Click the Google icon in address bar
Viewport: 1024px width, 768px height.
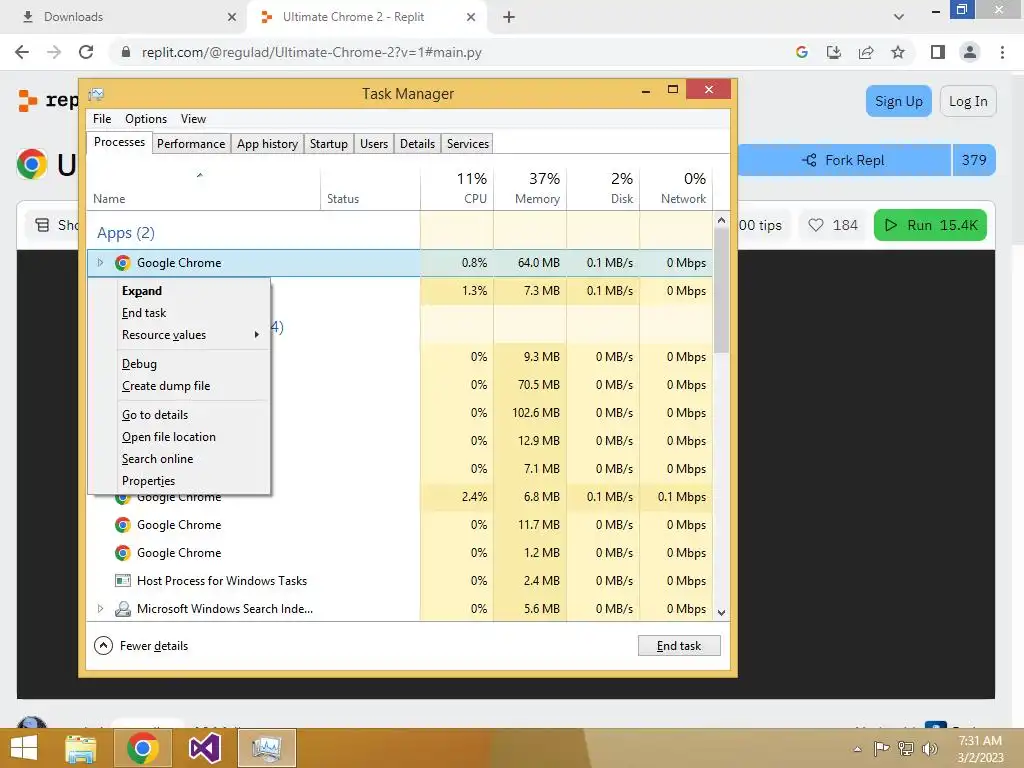802,52
